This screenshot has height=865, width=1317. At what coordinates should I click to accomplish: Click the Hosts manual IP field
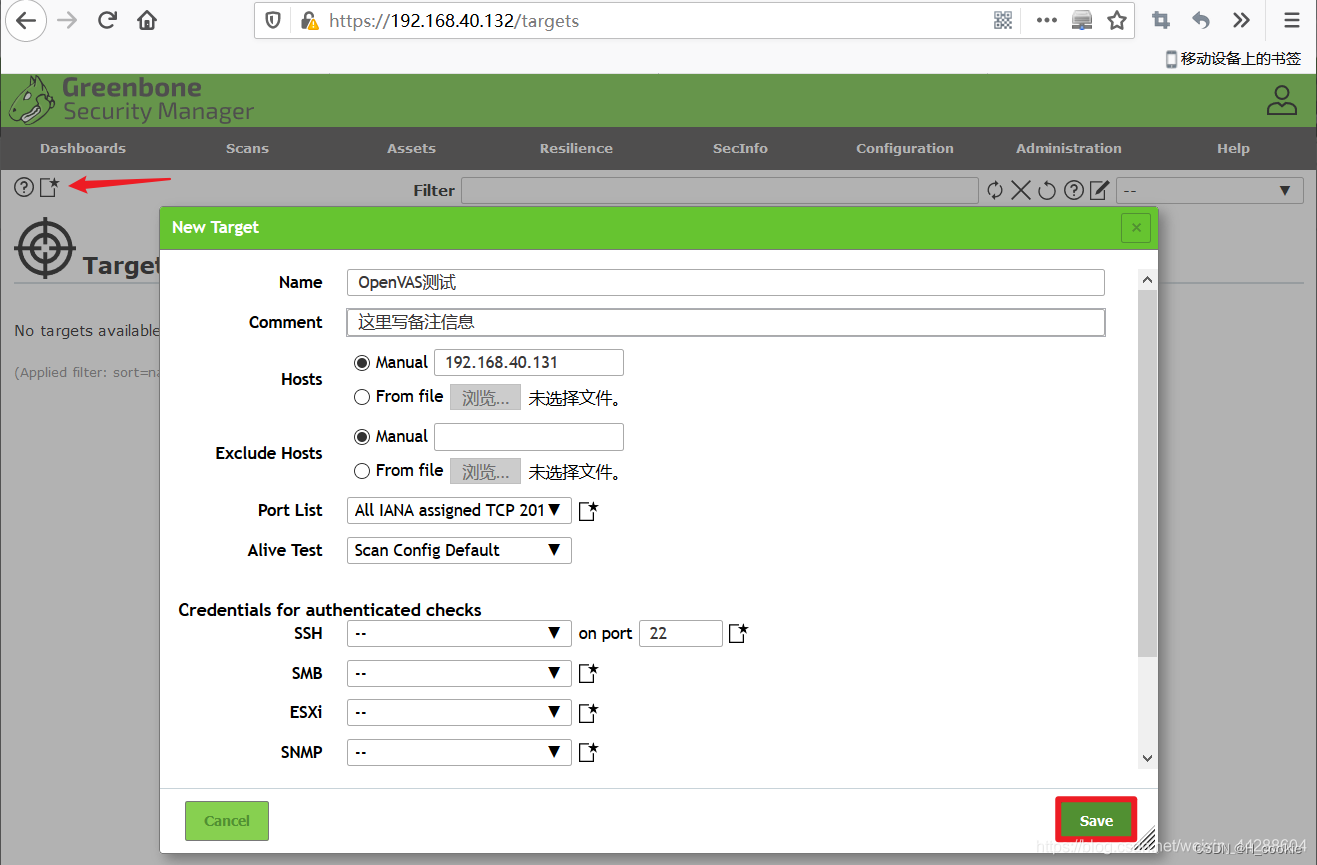pyautogui.click(x=529, y=362)
